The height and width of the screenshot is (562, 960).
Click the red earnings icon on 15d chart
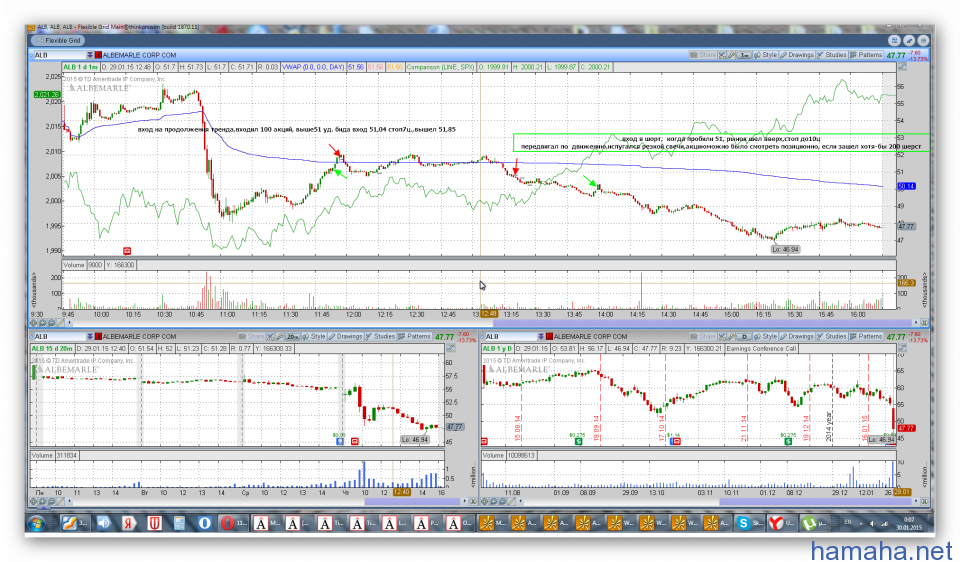(354, 441)
